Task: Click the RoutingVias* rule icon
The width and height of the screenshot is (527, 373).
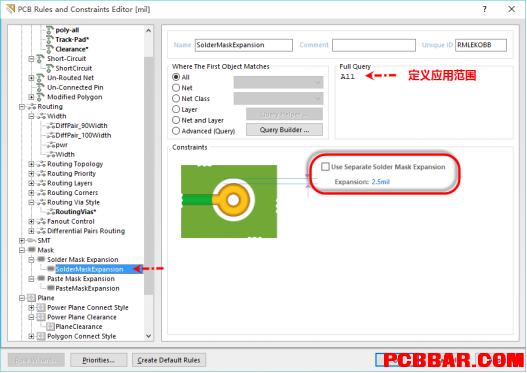Action: click(50, 212)
